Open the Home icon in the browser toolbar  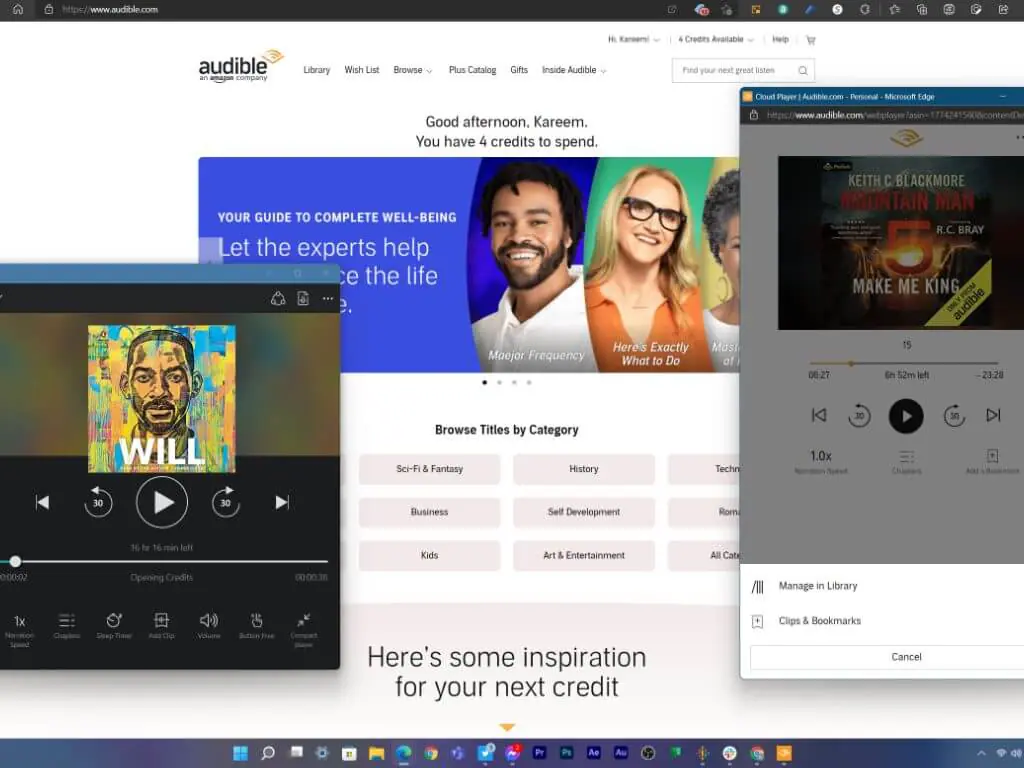pos(18,9)
